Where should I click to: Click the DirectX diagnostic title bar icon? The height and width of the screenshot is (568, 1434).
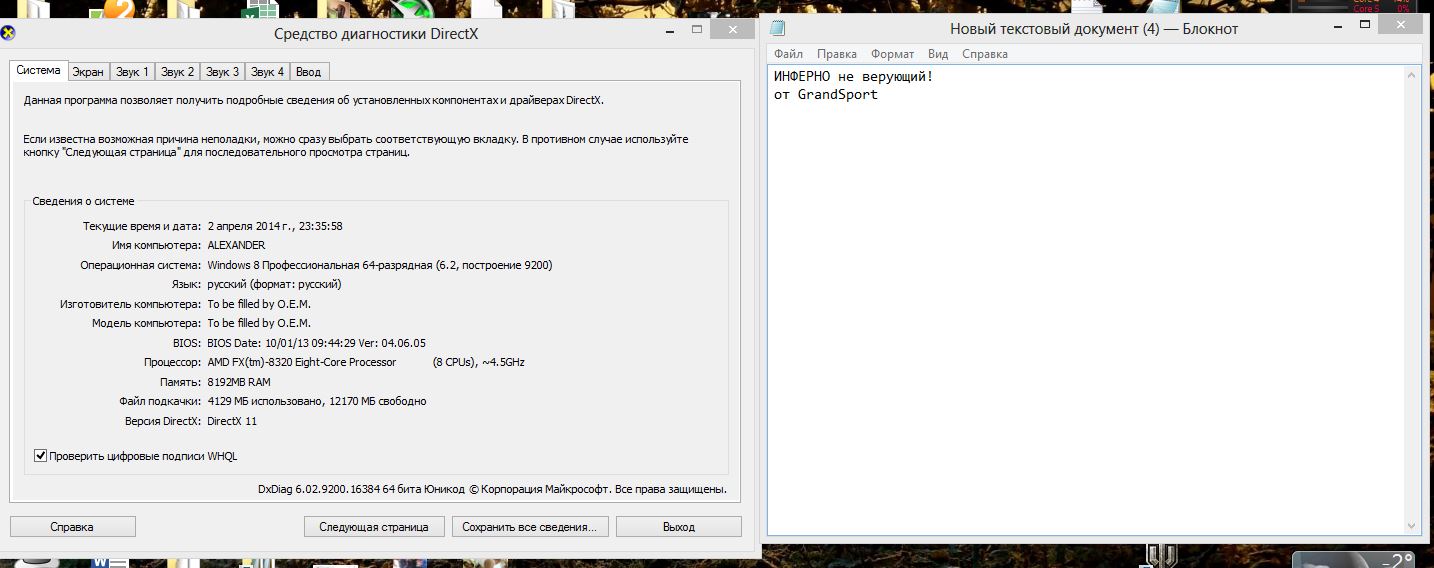[x=9, y=33]
